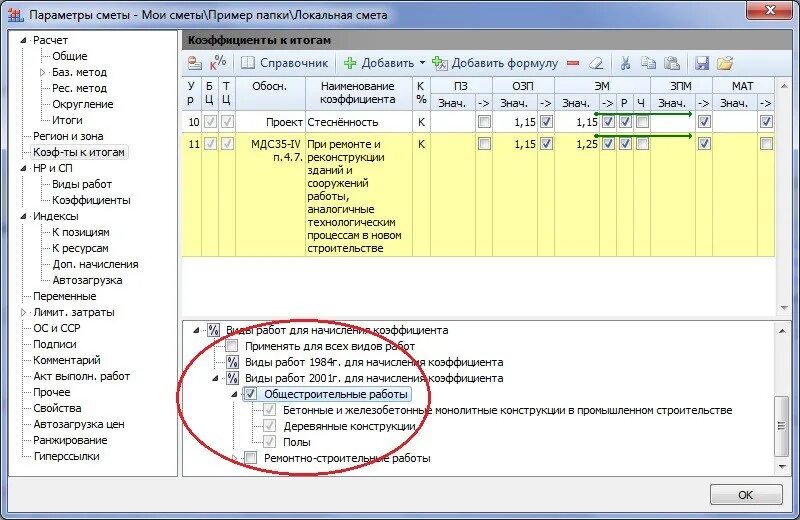
Task: Click the scissors cut icon
Action: click(x=625, y=63)
